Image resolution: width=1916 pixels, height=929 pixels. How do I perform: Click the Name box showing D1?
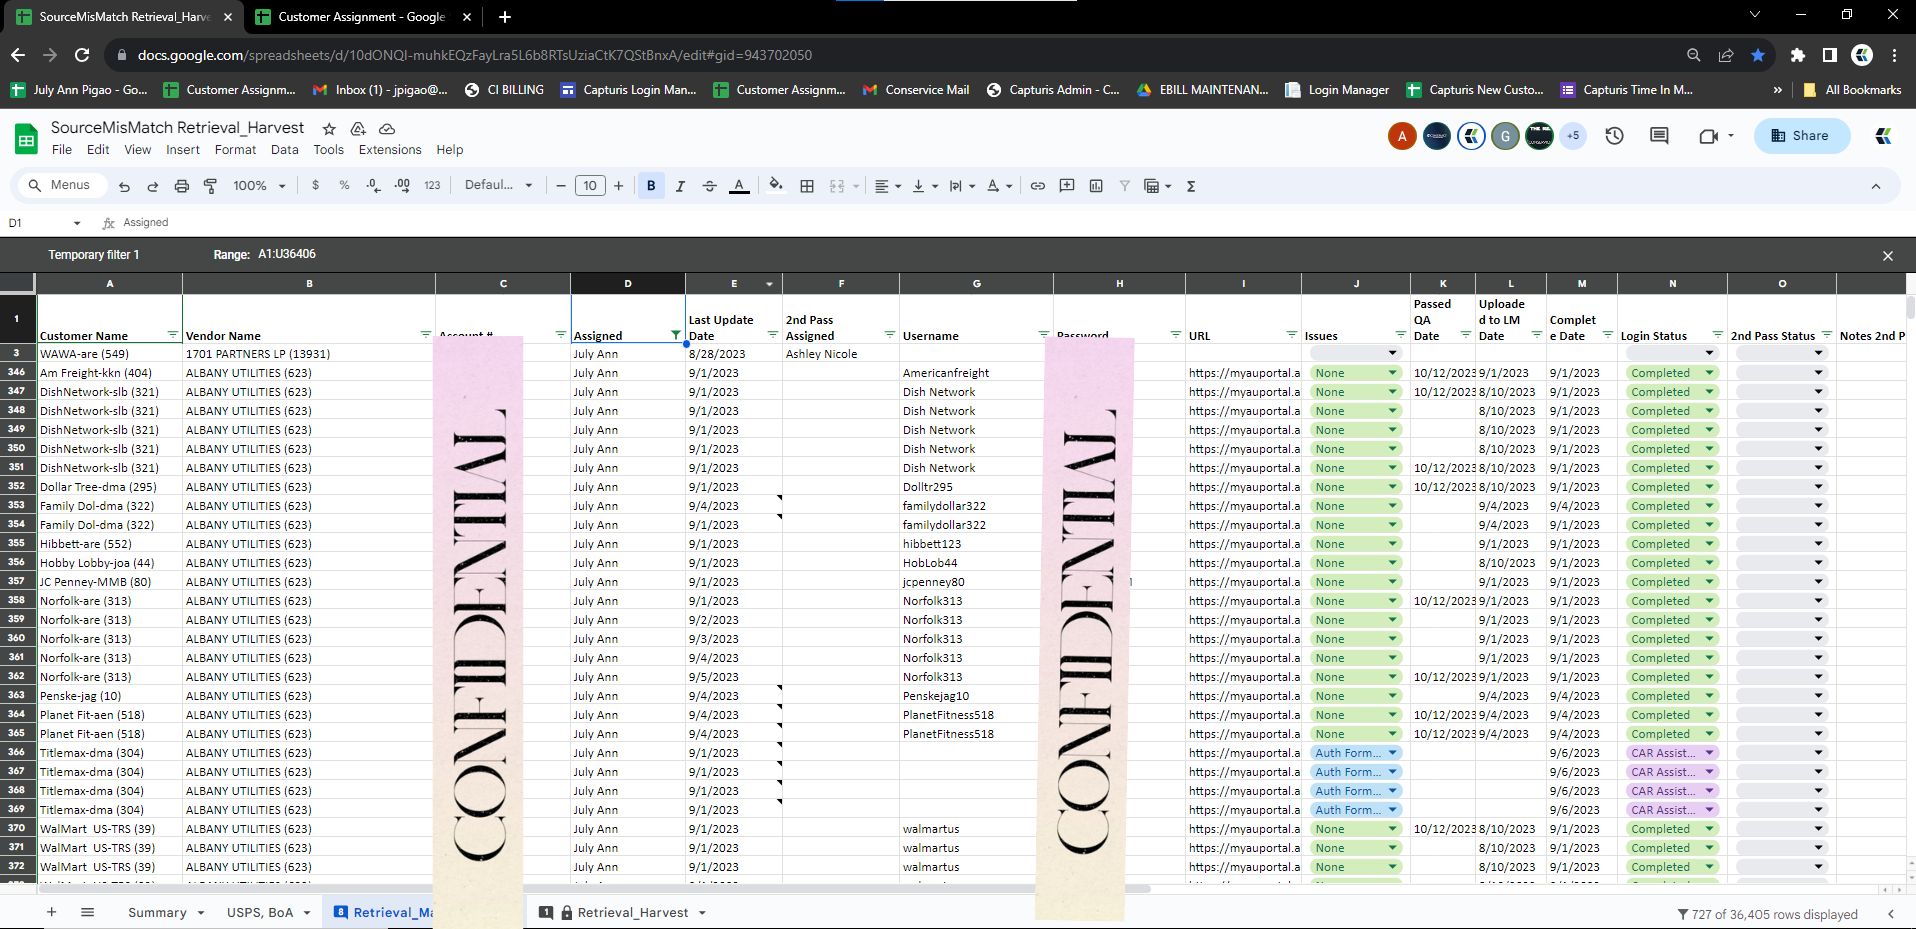coord(44,223)
